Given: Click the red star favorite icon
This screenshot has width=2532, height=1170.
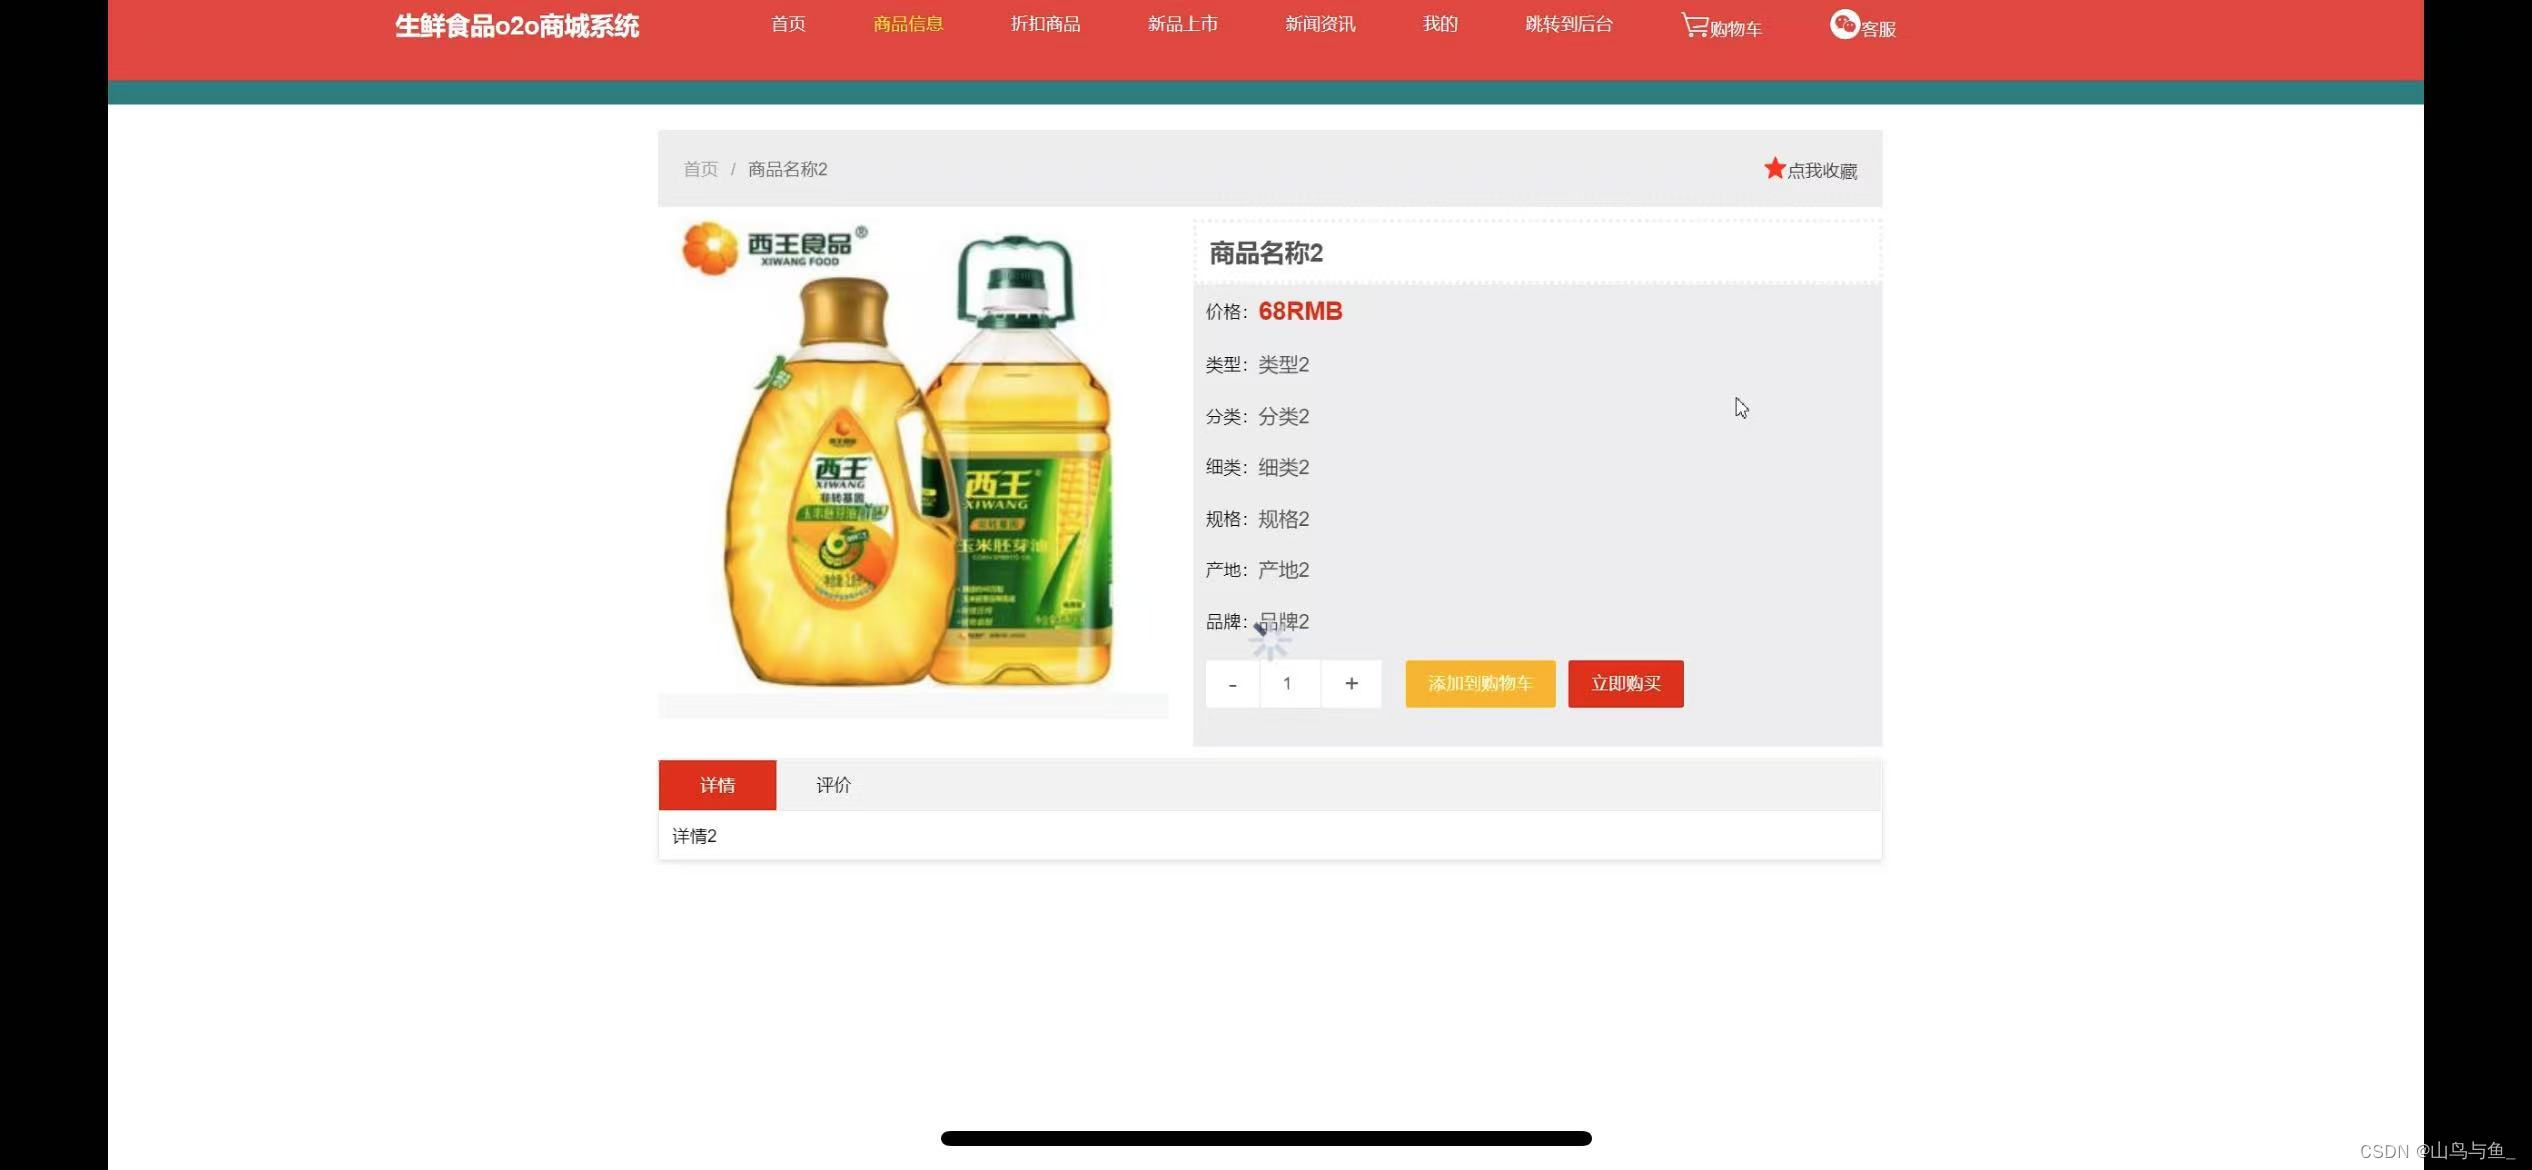Looking at the screenshot, I should [x=1774, y=168].
